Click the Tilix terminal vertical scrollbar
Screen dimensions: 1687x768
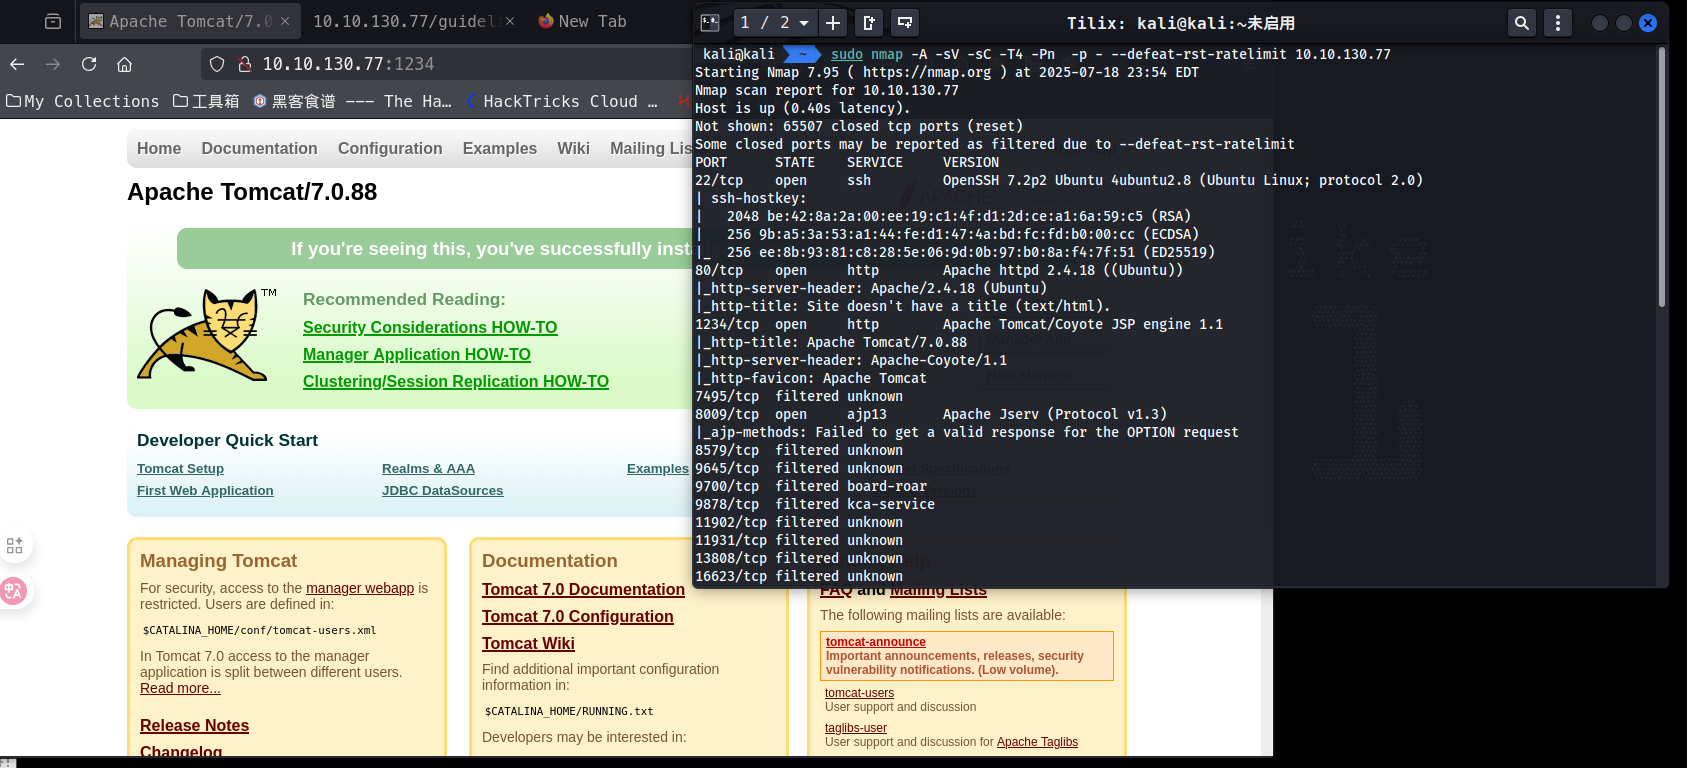(1661, 178)
